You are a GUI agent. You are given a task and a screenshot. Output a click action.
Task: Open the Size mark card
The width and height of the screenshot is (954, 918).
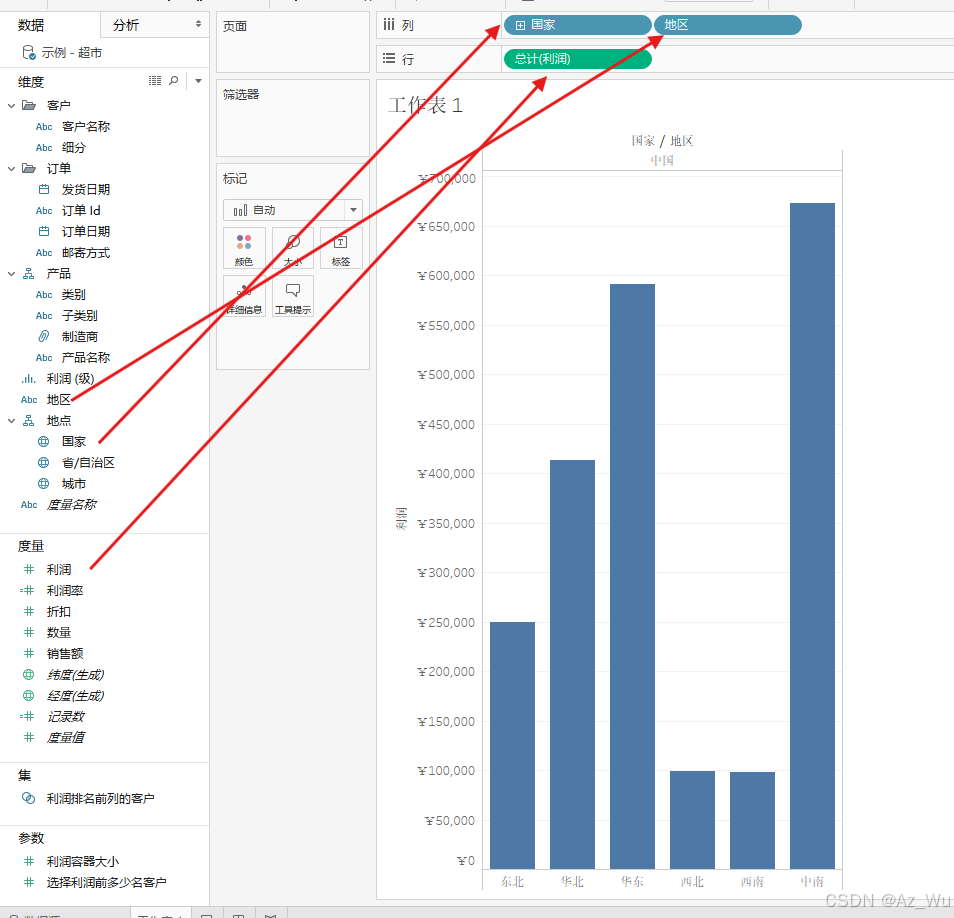pyautogui.click(x=293, y=248)
